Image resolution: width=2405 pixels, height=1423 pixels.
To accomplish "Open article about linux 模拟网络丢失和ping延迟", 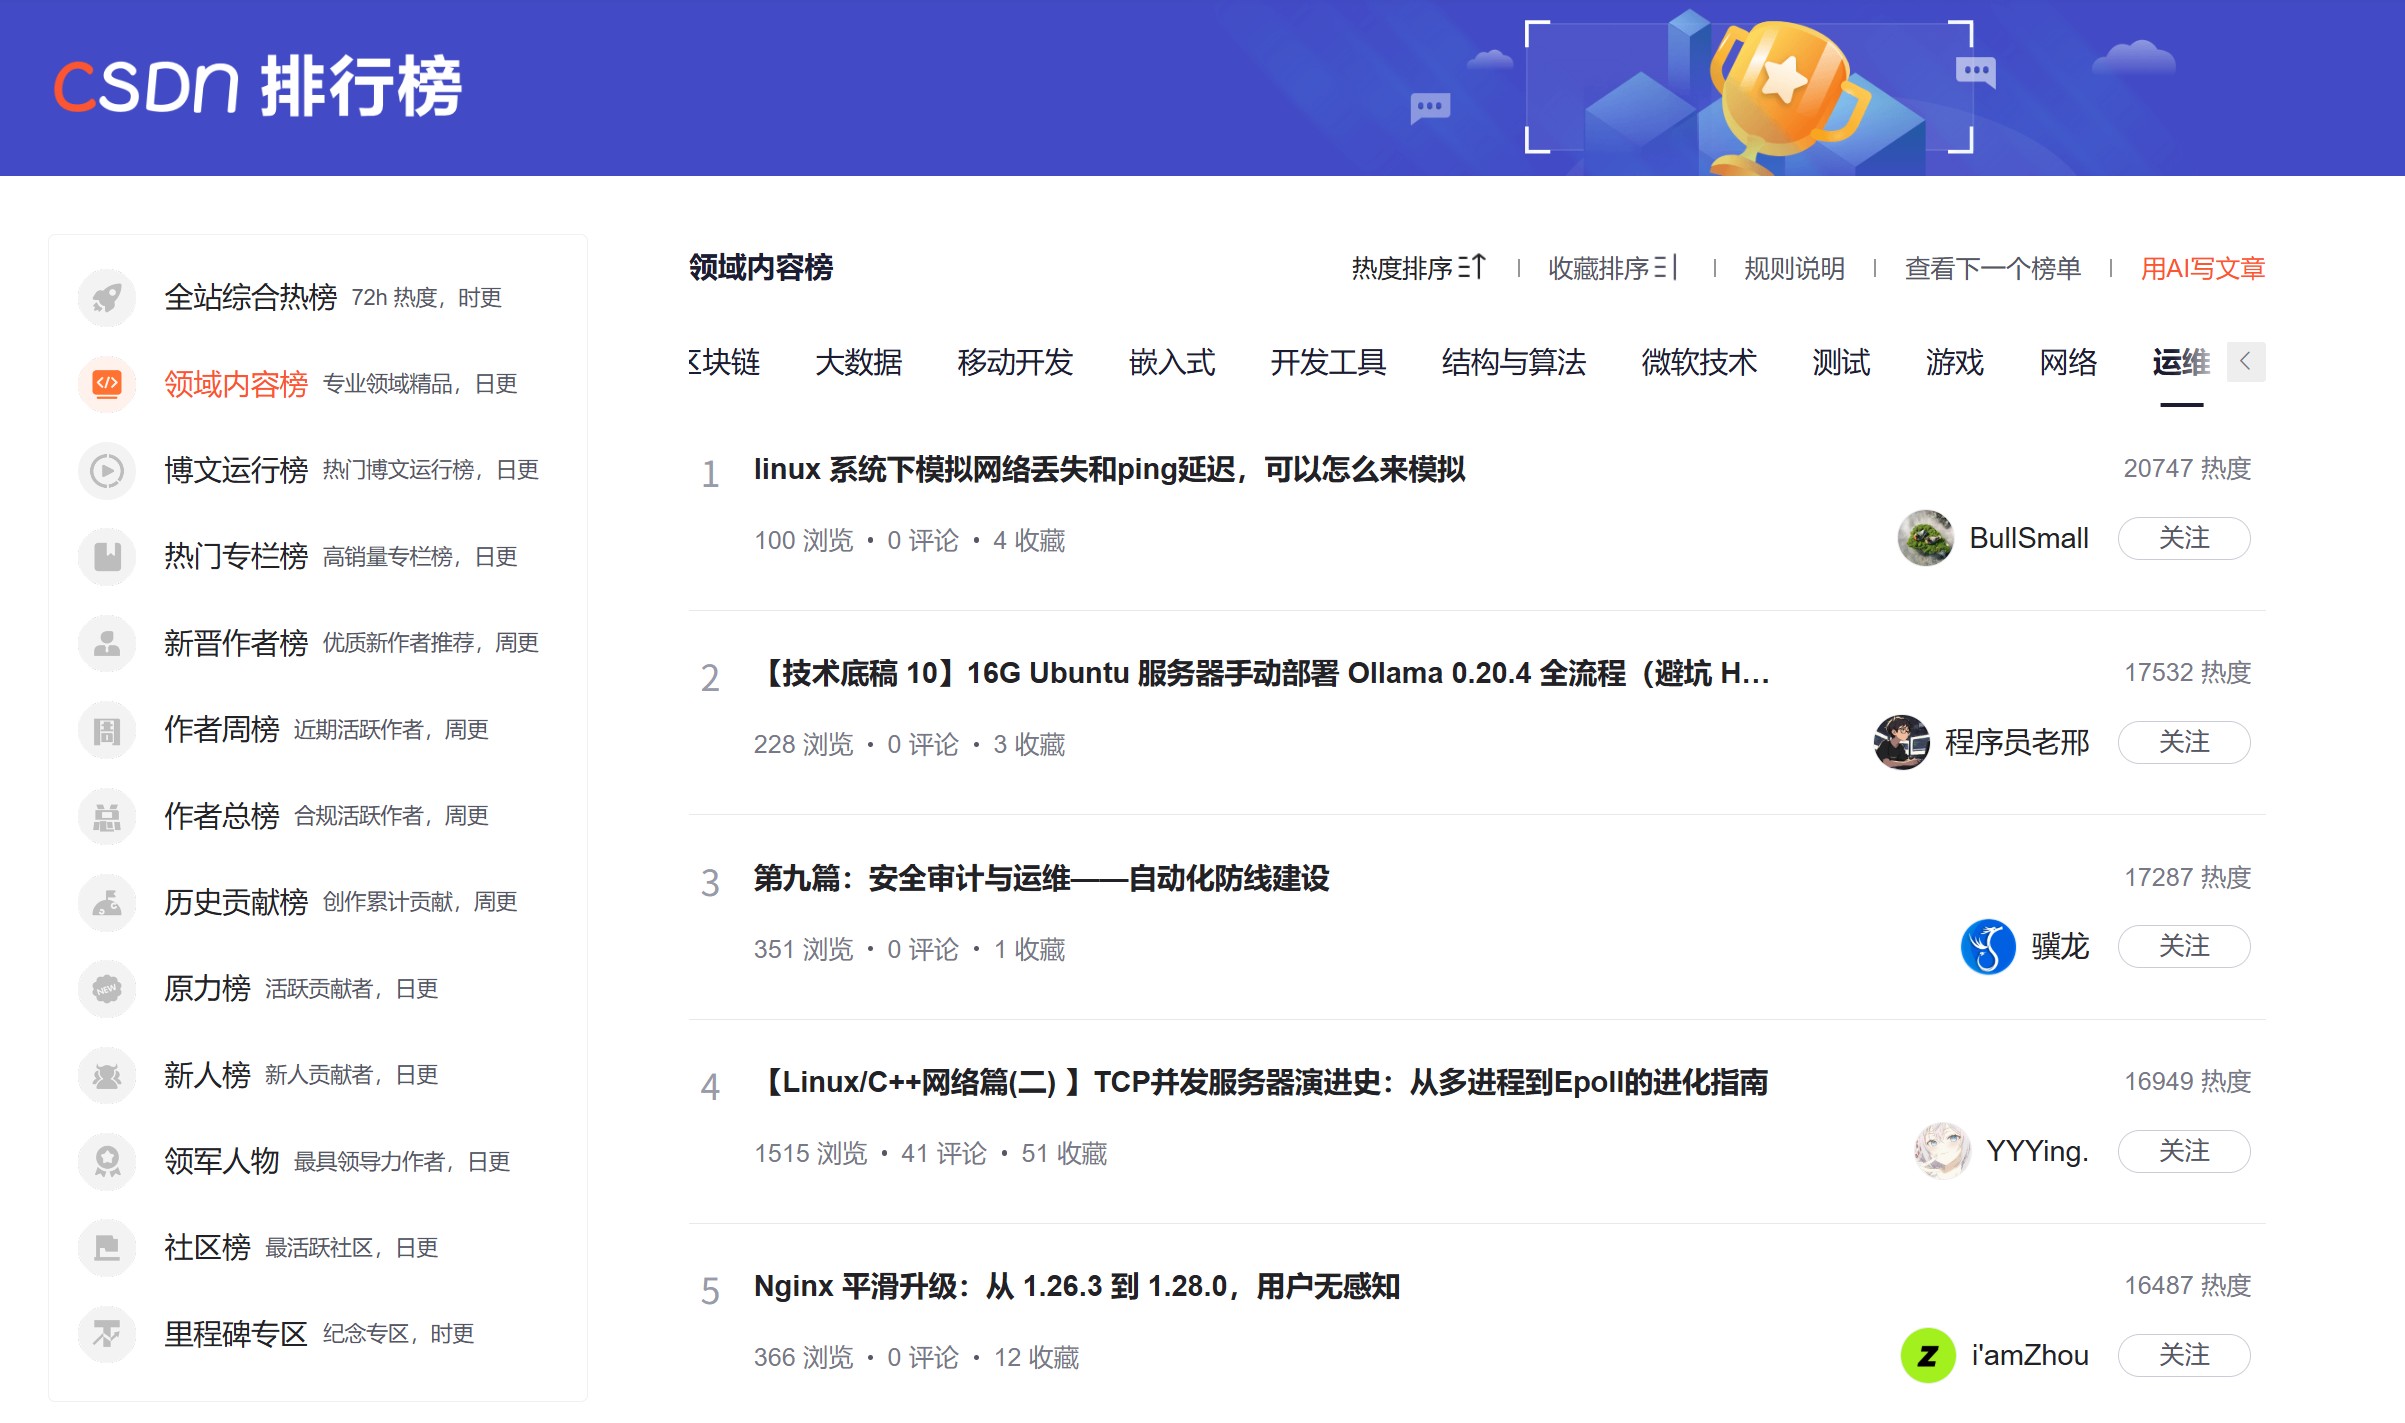I will [1109, 469].
